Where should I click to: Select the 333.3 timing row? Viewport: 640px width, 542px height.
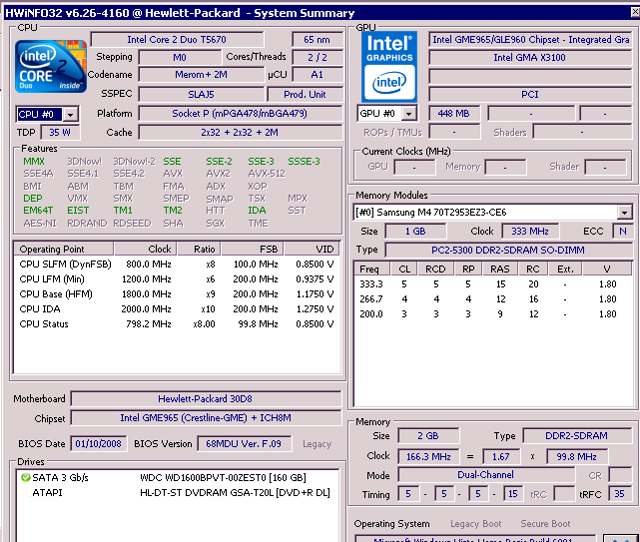pyautogui.click(x=493, y=284)
